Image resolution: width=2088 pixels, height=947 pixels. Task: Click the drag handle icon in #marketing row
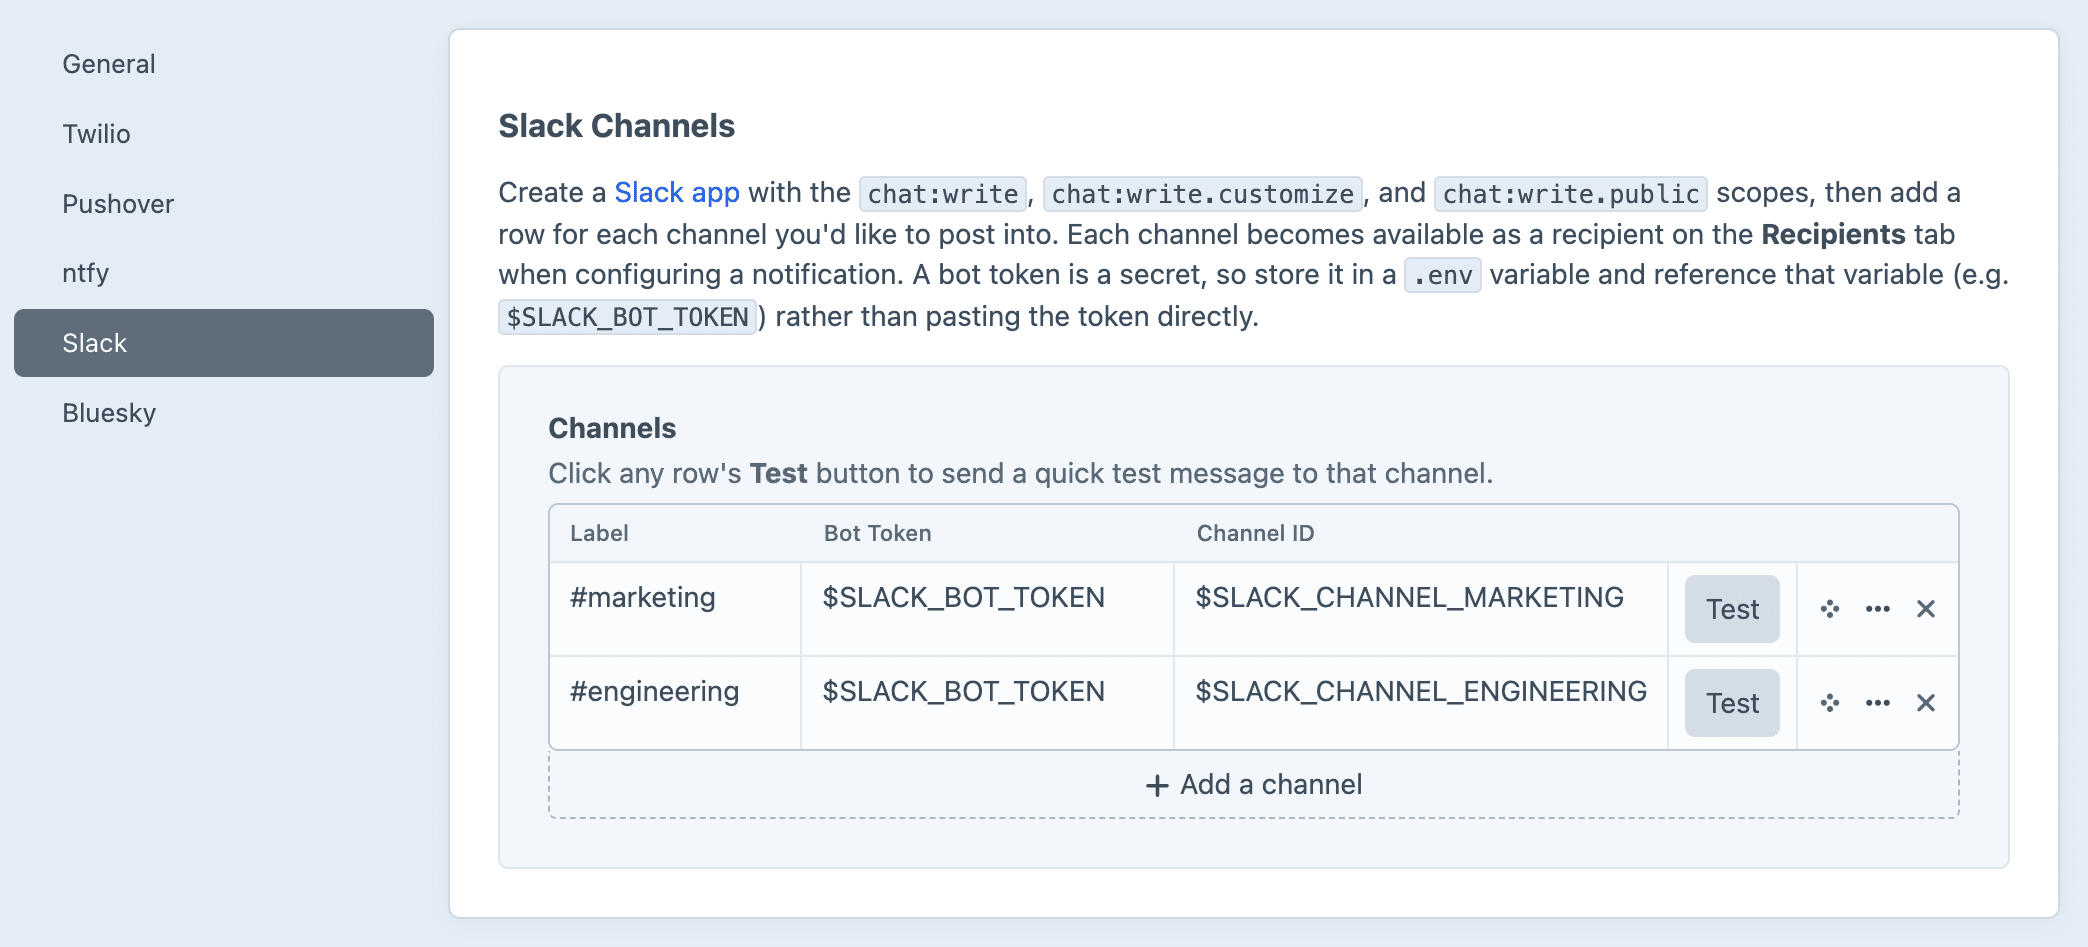click(1830, 609)
